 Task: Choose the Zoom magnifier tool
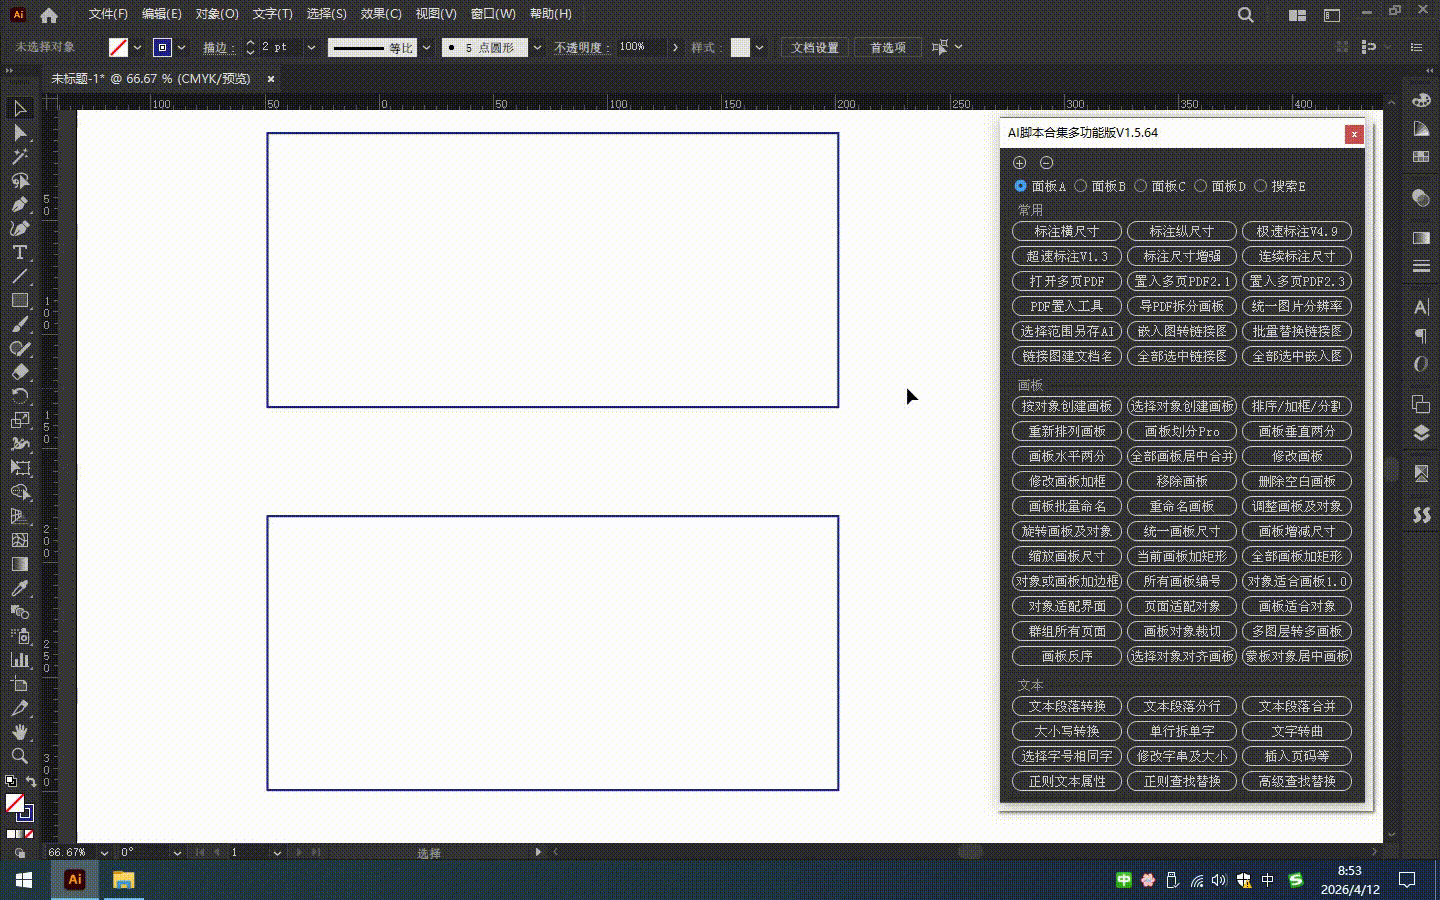click(19, 756)
